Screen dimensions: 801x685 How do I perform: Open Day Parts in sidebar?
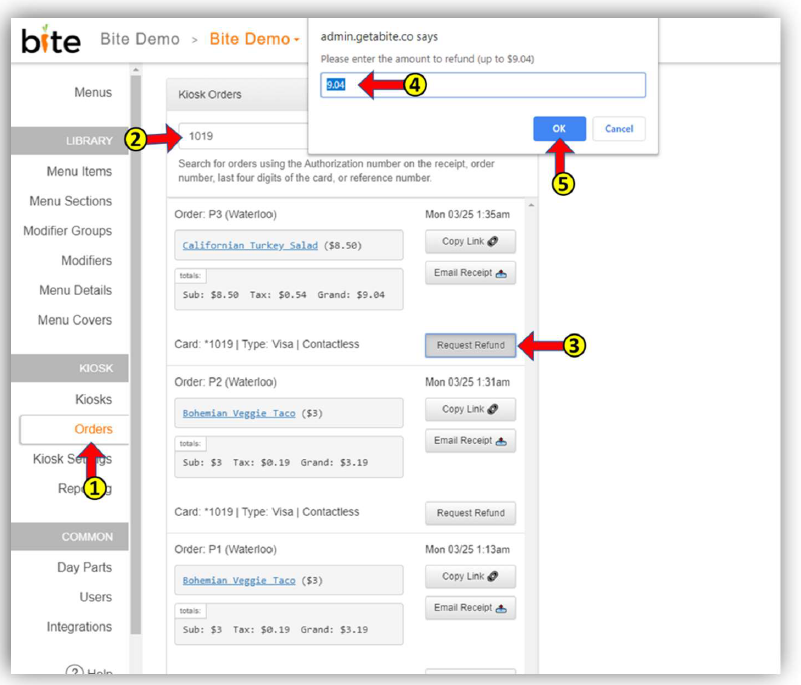click(x=84, y=567)
